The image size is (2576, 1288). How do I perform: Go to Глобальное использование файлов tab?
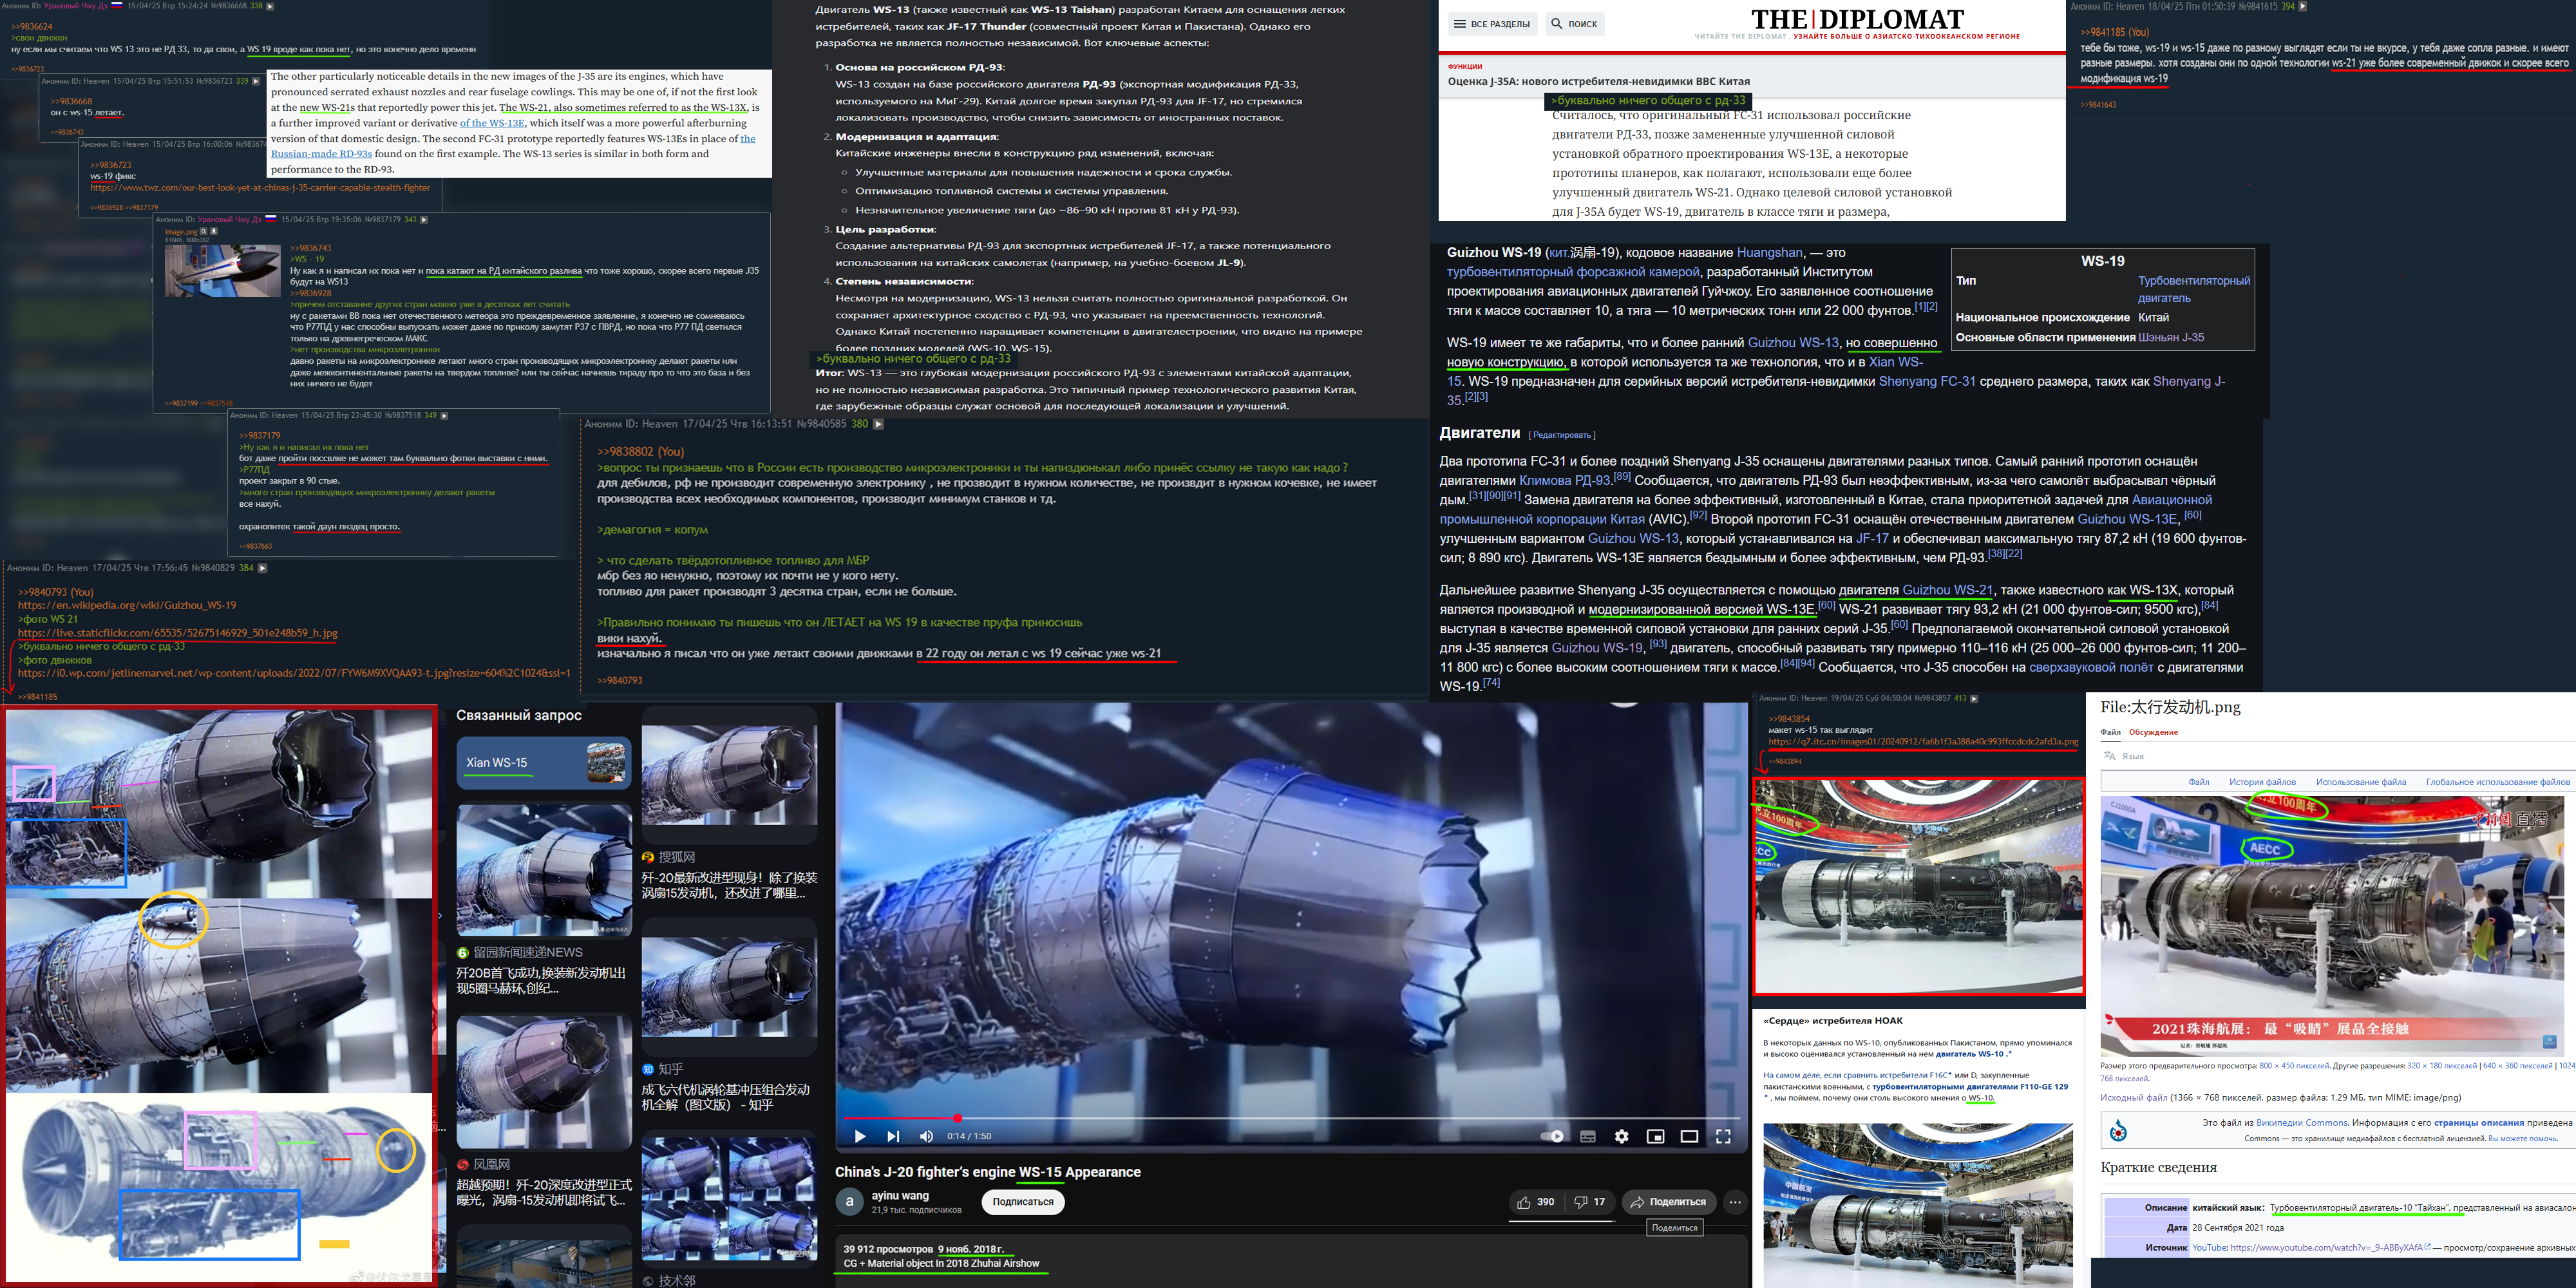coord(2497,782)
